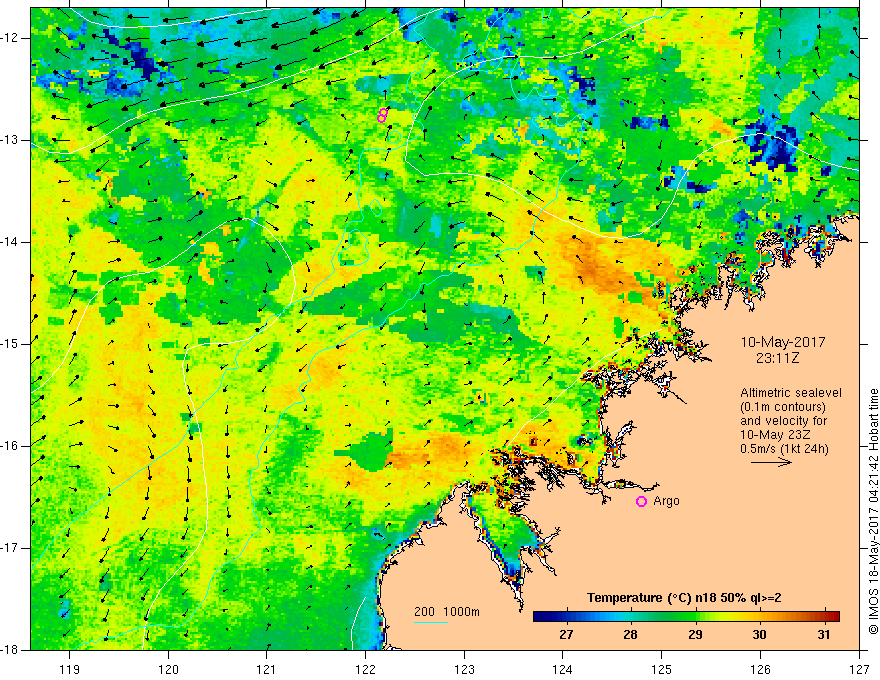Click the "Temperature (°C) n18 50% ql>=2" title
This screenshot has width=880, height=680.
click(684, 598)
